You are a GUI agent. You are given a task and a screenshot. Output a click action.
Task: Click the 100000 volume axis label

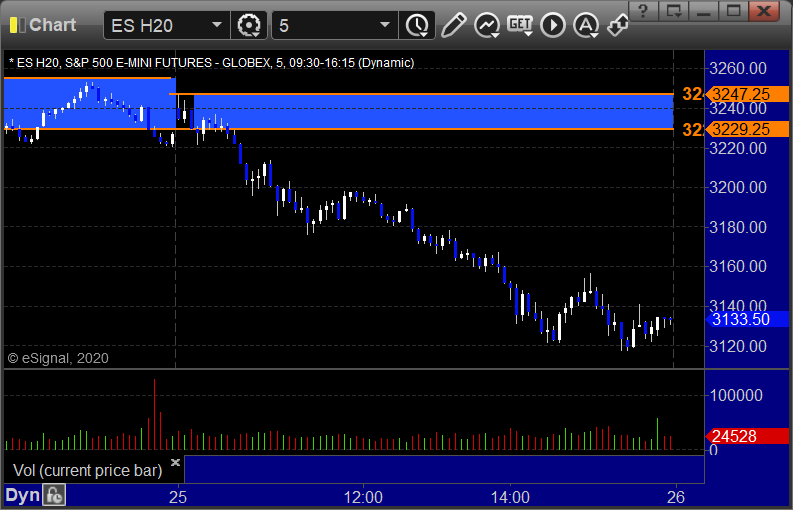pyautogui.click(x=736, y=395)
